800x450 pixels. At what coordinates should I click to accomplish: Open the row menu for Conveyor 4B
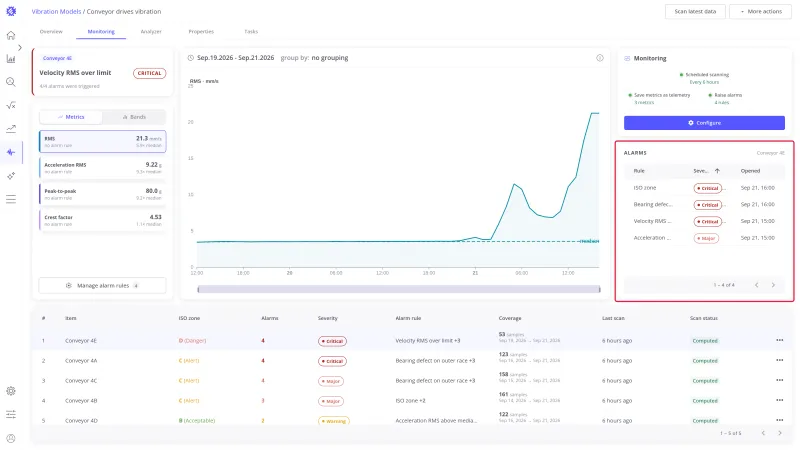pyautogui.click(x=780, y=401)
